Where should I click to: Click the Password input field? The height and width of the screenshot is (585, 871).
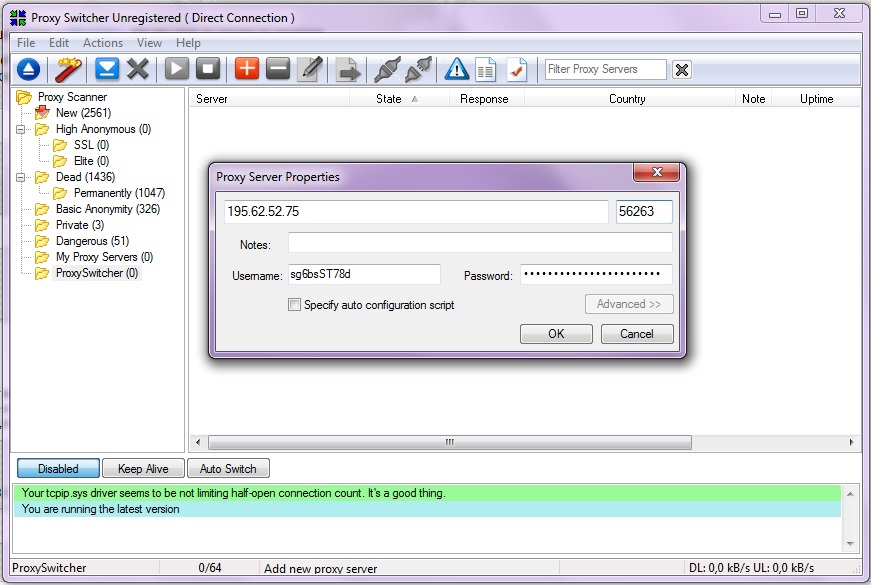tap(596, 274)
